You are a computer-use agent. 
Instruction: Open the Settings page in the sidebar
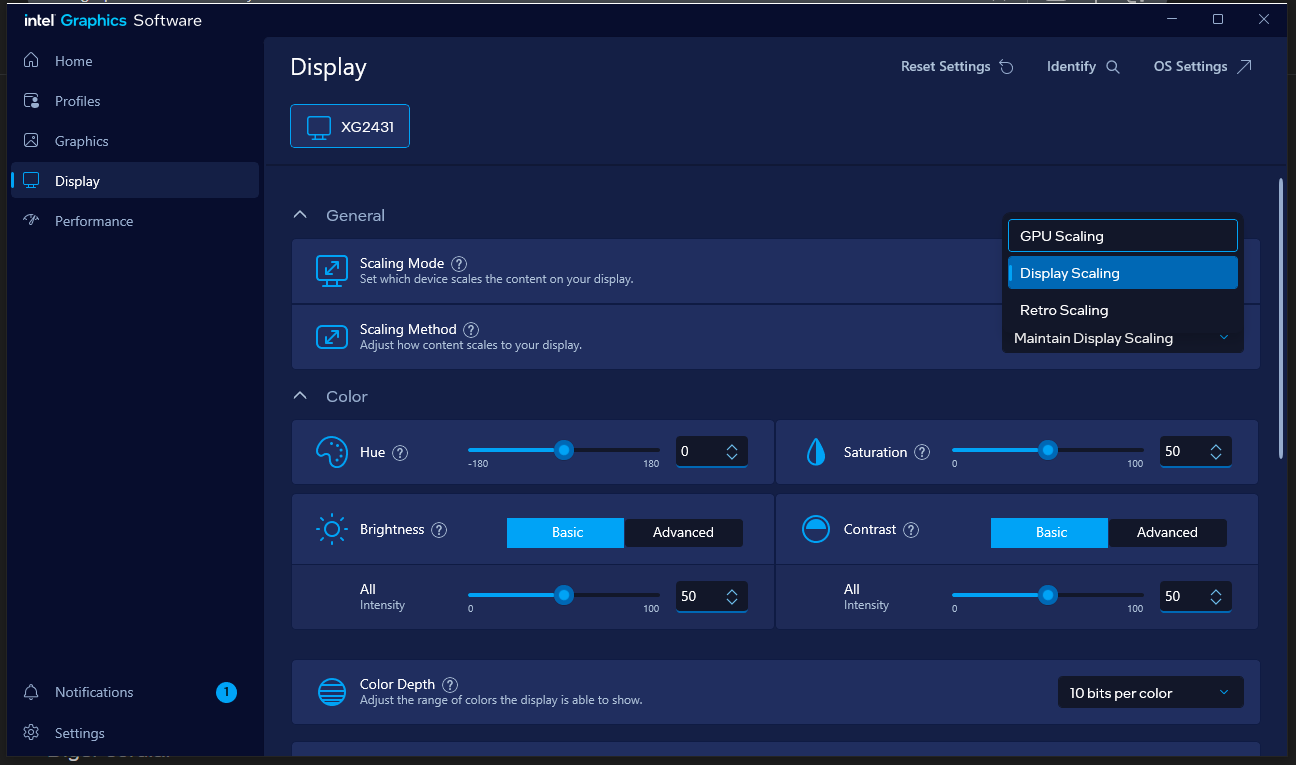(135, 733)
